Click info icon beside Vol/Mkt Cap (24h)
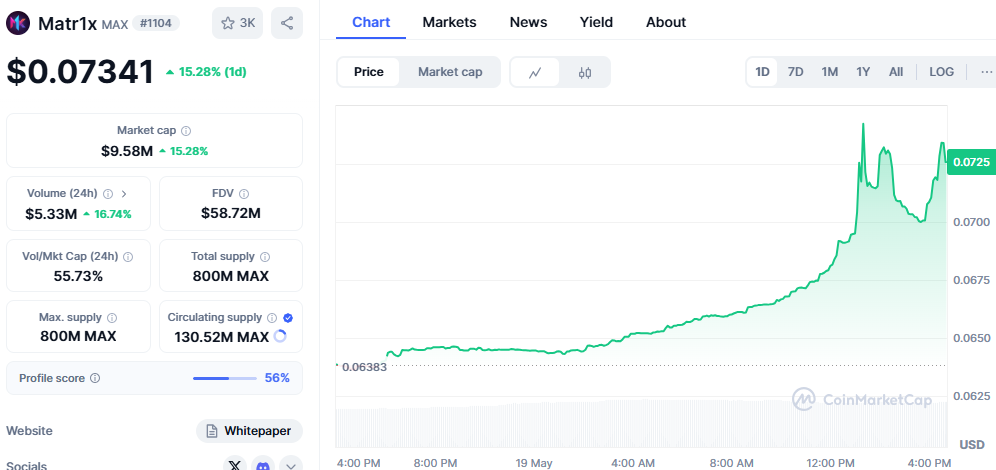This screenshot has width=996, height=470. click(128, 257)
